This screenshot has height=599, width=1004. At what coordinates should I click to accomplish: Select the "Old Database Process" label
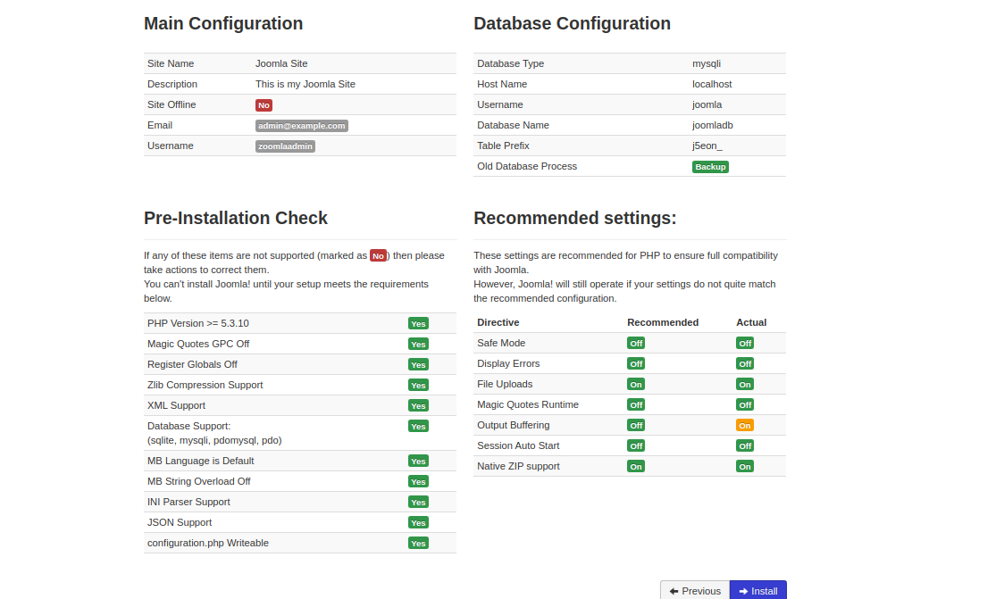527,166
